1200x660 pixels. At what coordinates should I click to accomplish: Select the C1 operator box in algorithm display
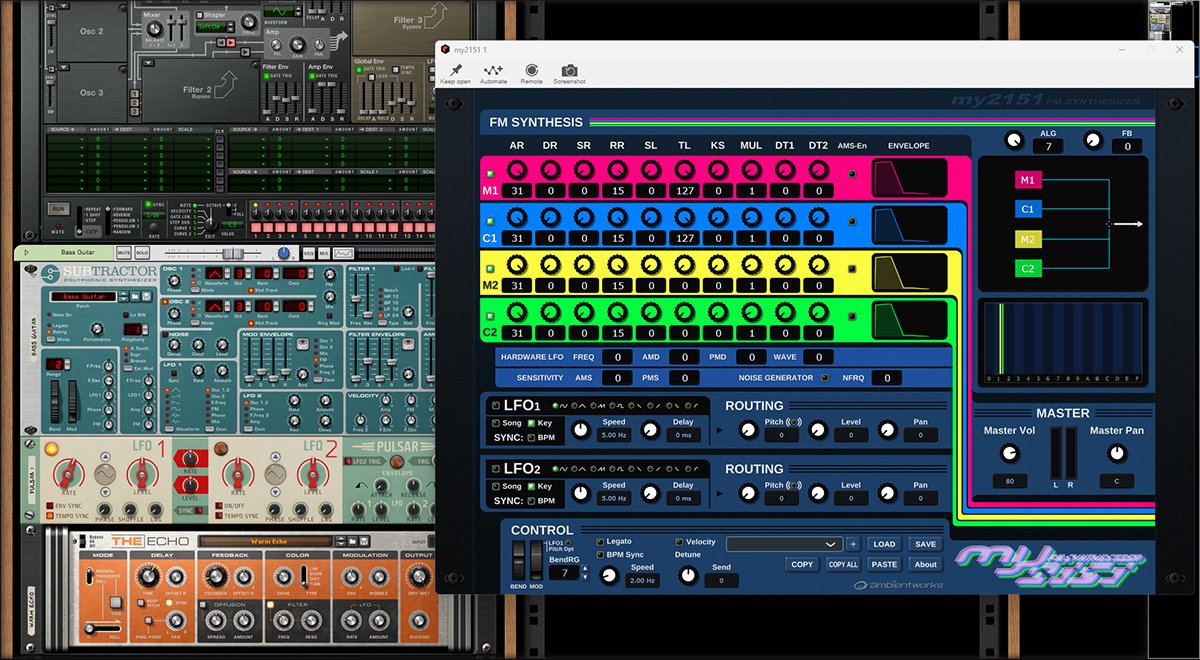coord(1029,209)
